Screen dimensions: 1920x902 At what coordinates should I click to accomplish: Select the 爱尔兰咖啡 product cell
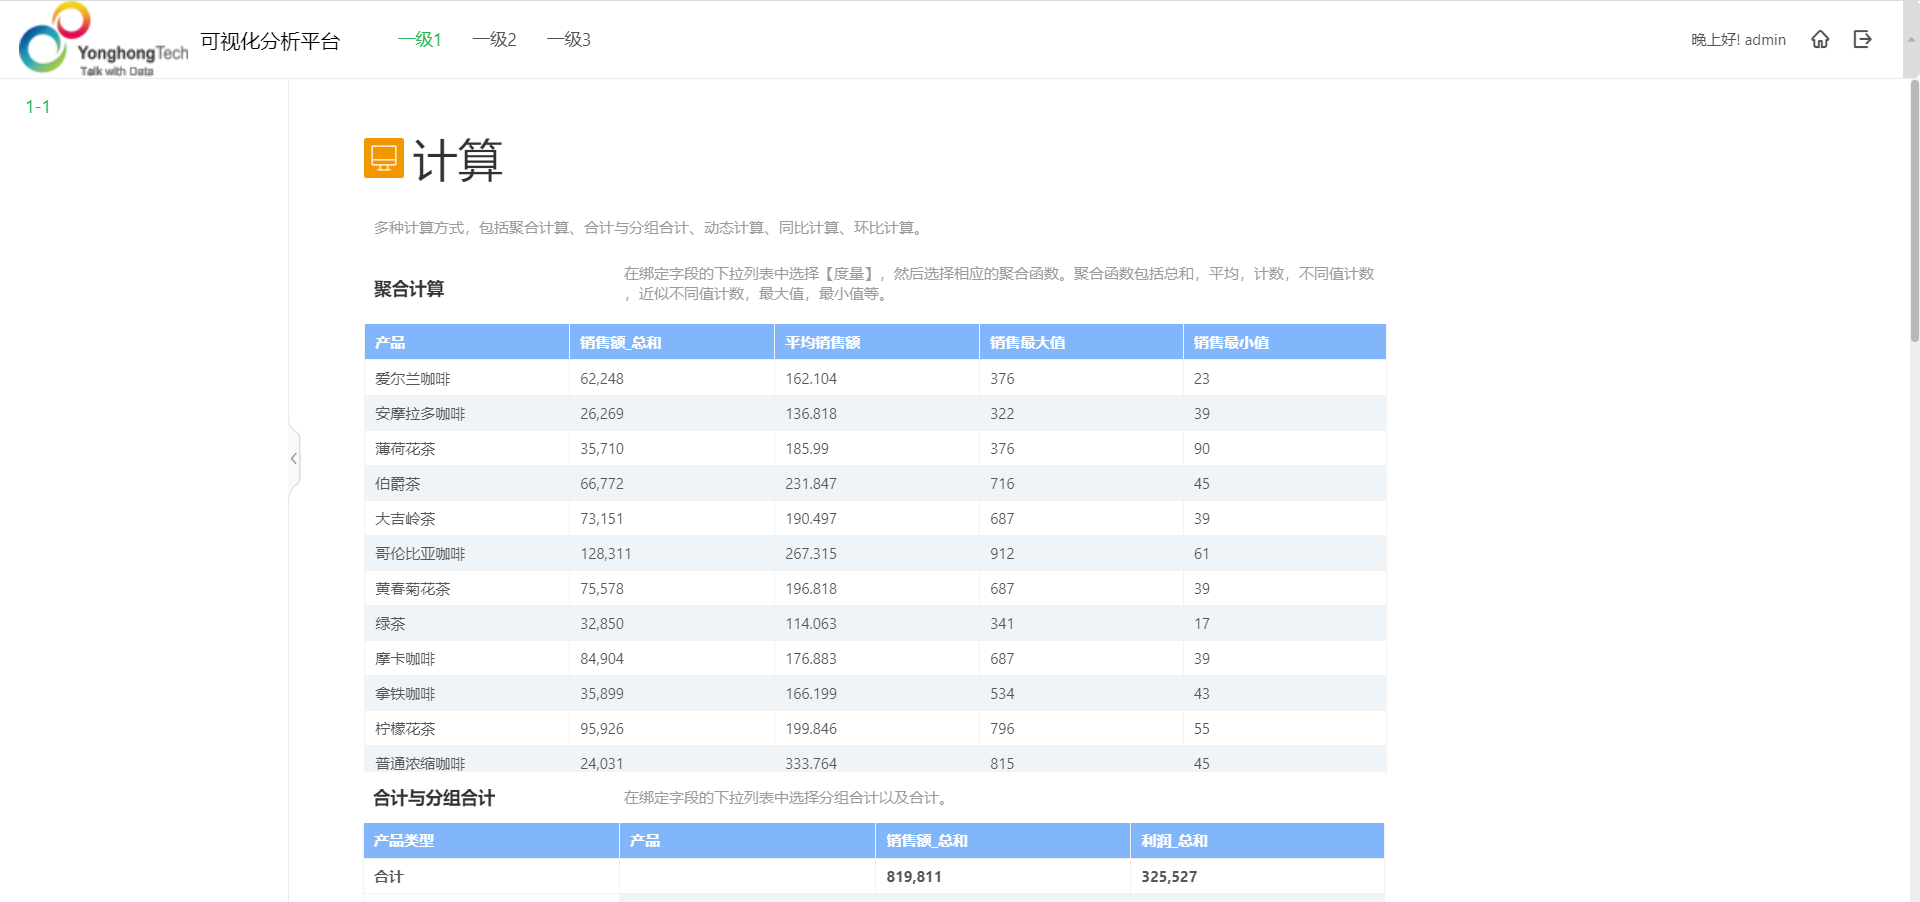pyautogui.click(x=413, y=379)
